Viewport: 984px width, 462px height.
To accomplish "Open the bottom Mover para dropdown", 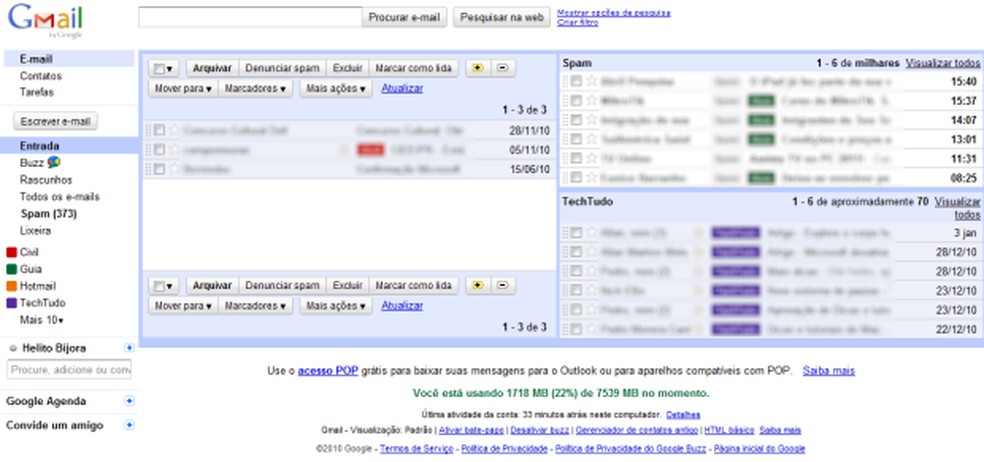I will 183,306.
